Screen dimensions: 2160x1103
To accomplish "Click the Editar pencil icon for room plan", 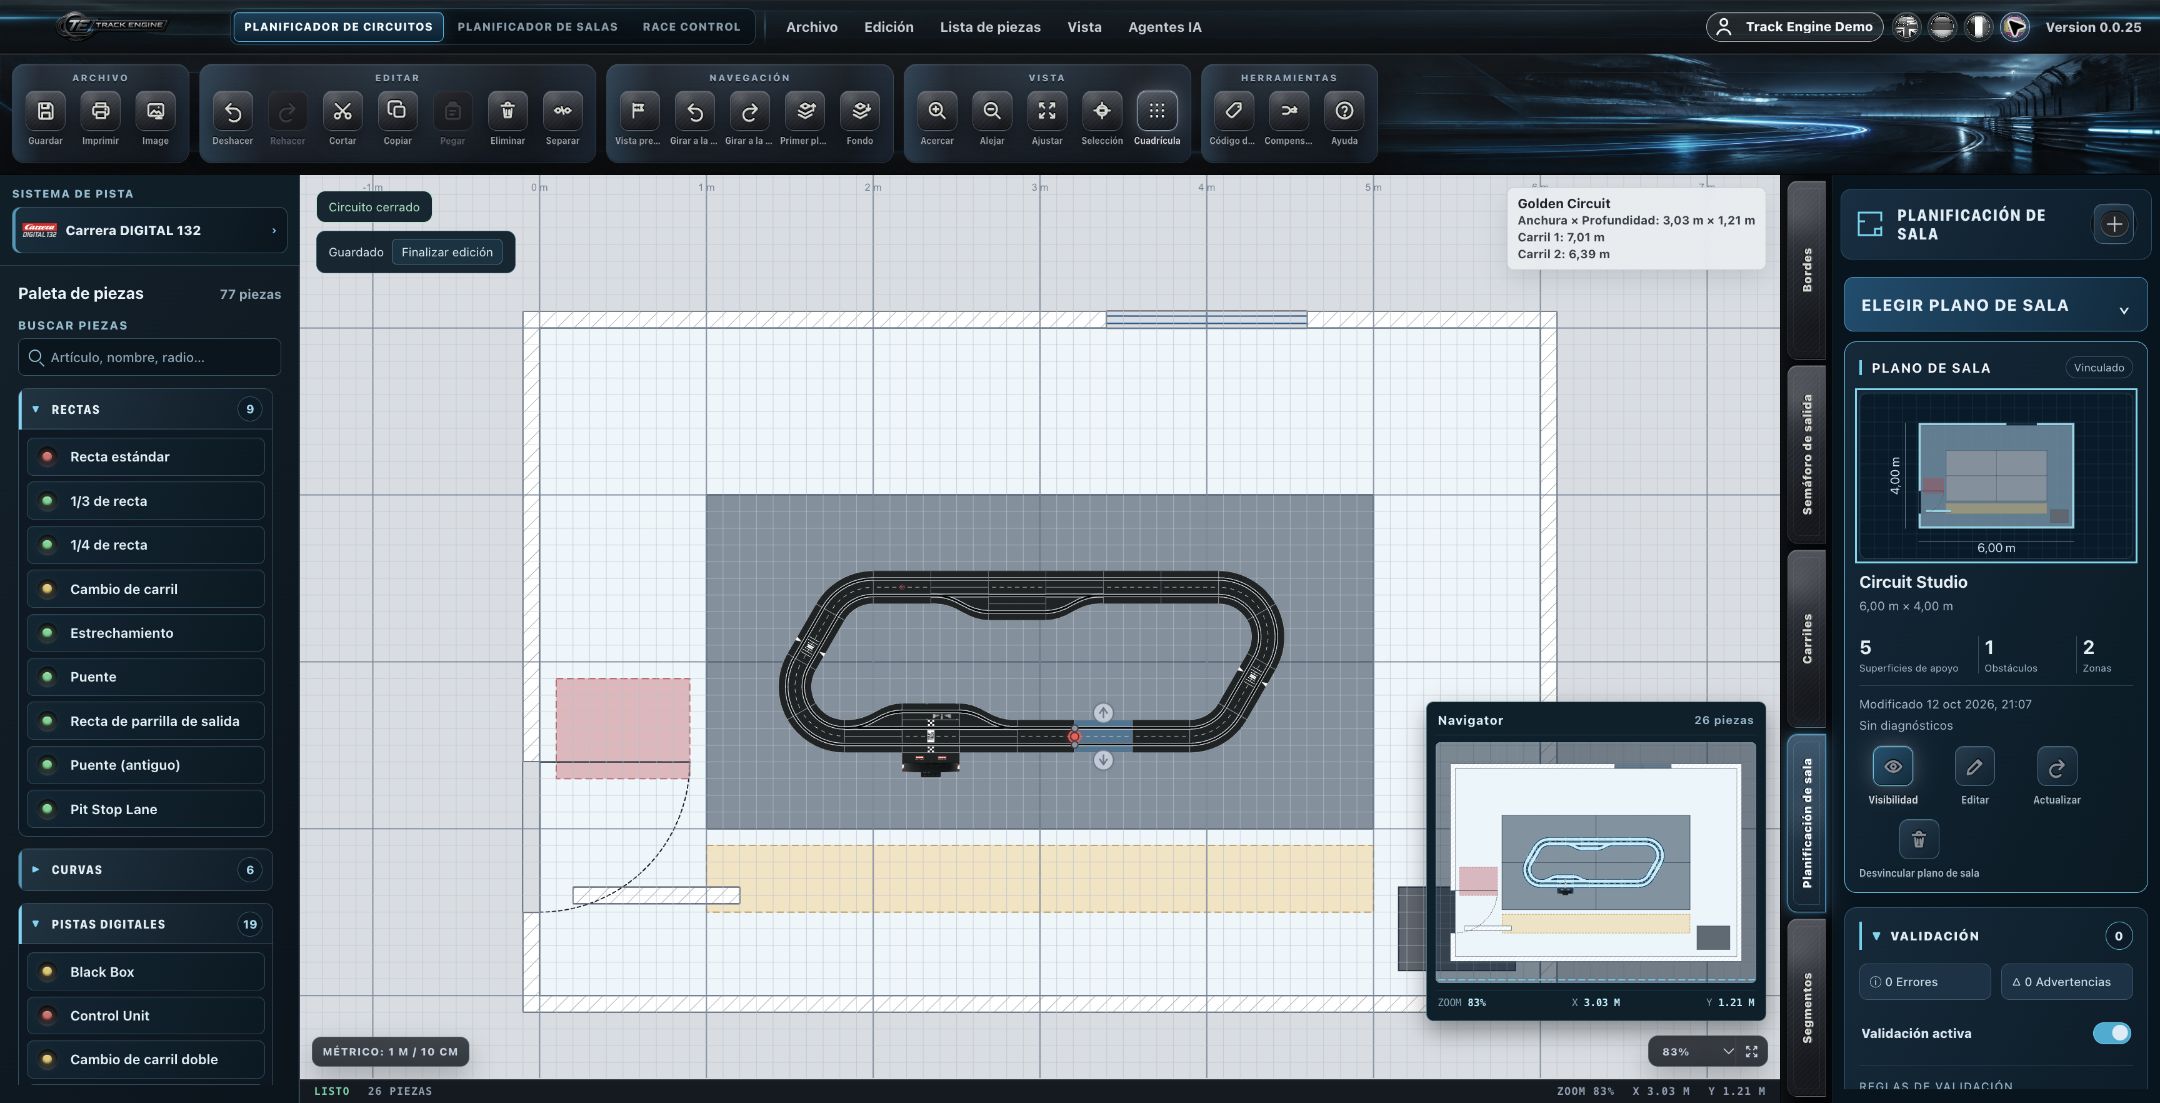I will [1974, 767].
